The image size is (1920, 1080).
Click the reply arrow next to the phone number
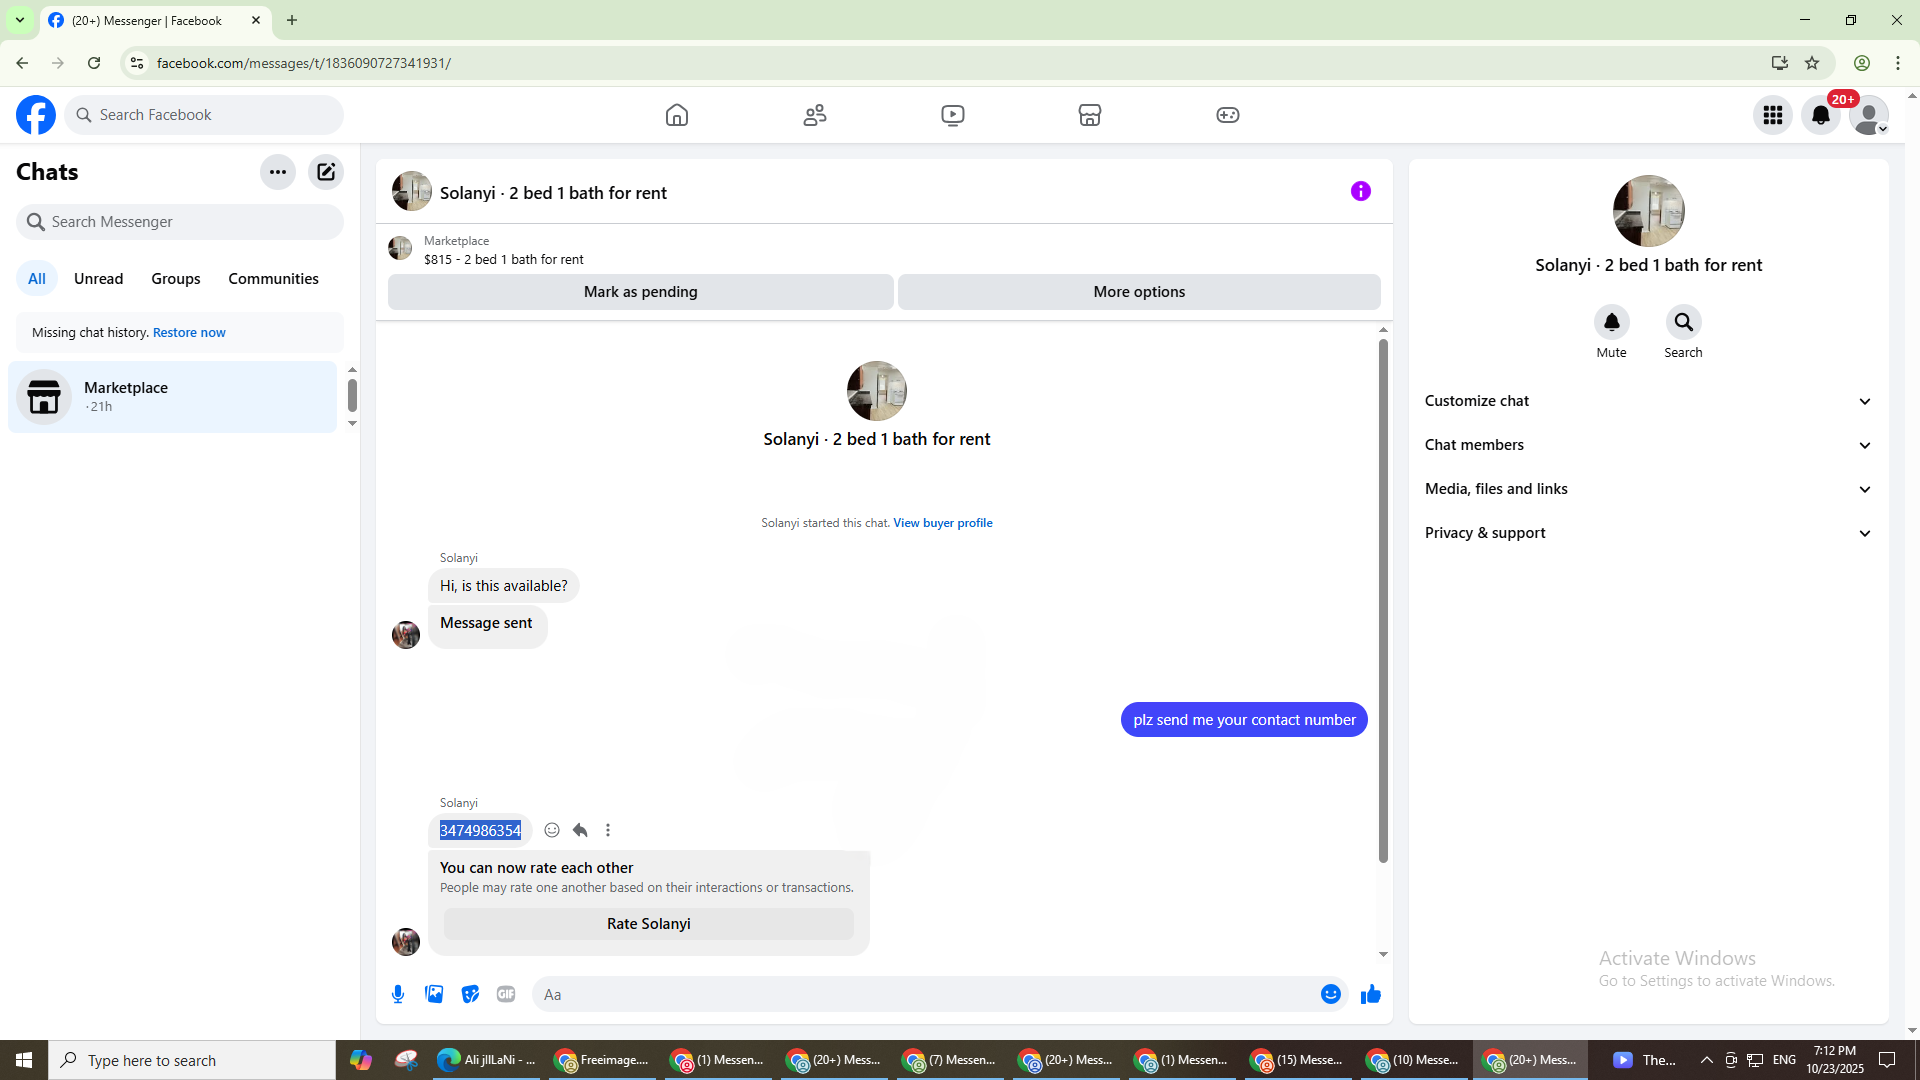coord(580,830)
